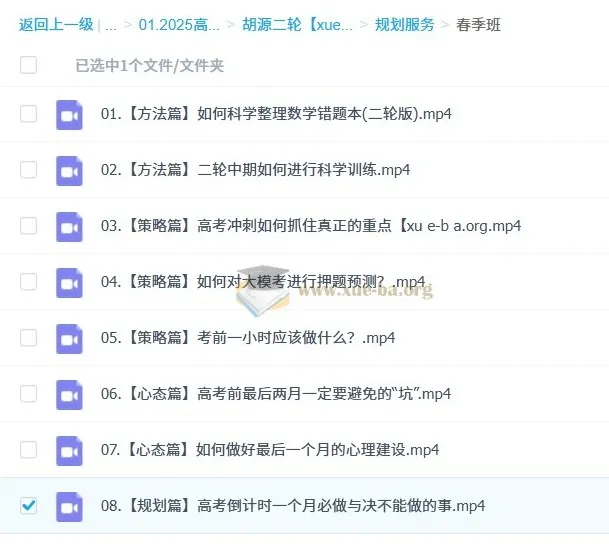Click video icon of file 04 押题预测
This screenshot has height=547, width=609.
[68, 282]
